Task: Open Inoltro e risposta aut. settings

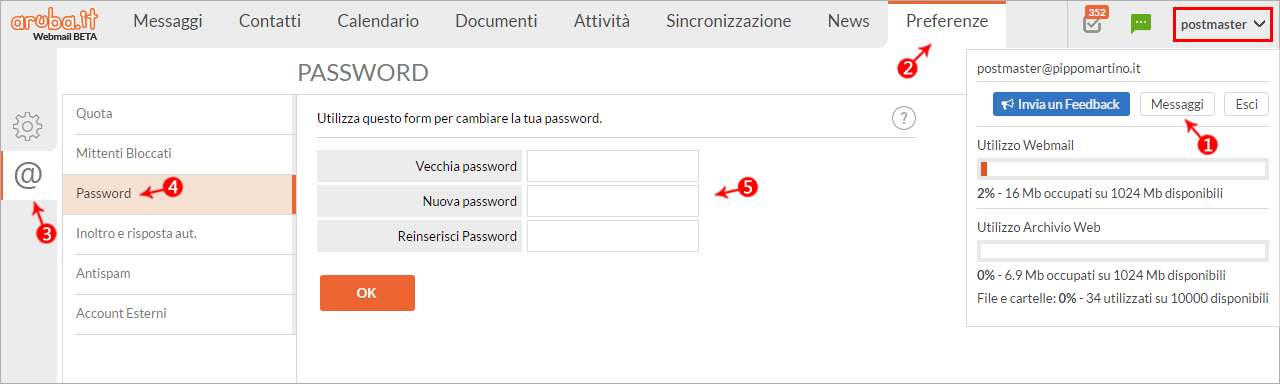Action: [178, 234]
